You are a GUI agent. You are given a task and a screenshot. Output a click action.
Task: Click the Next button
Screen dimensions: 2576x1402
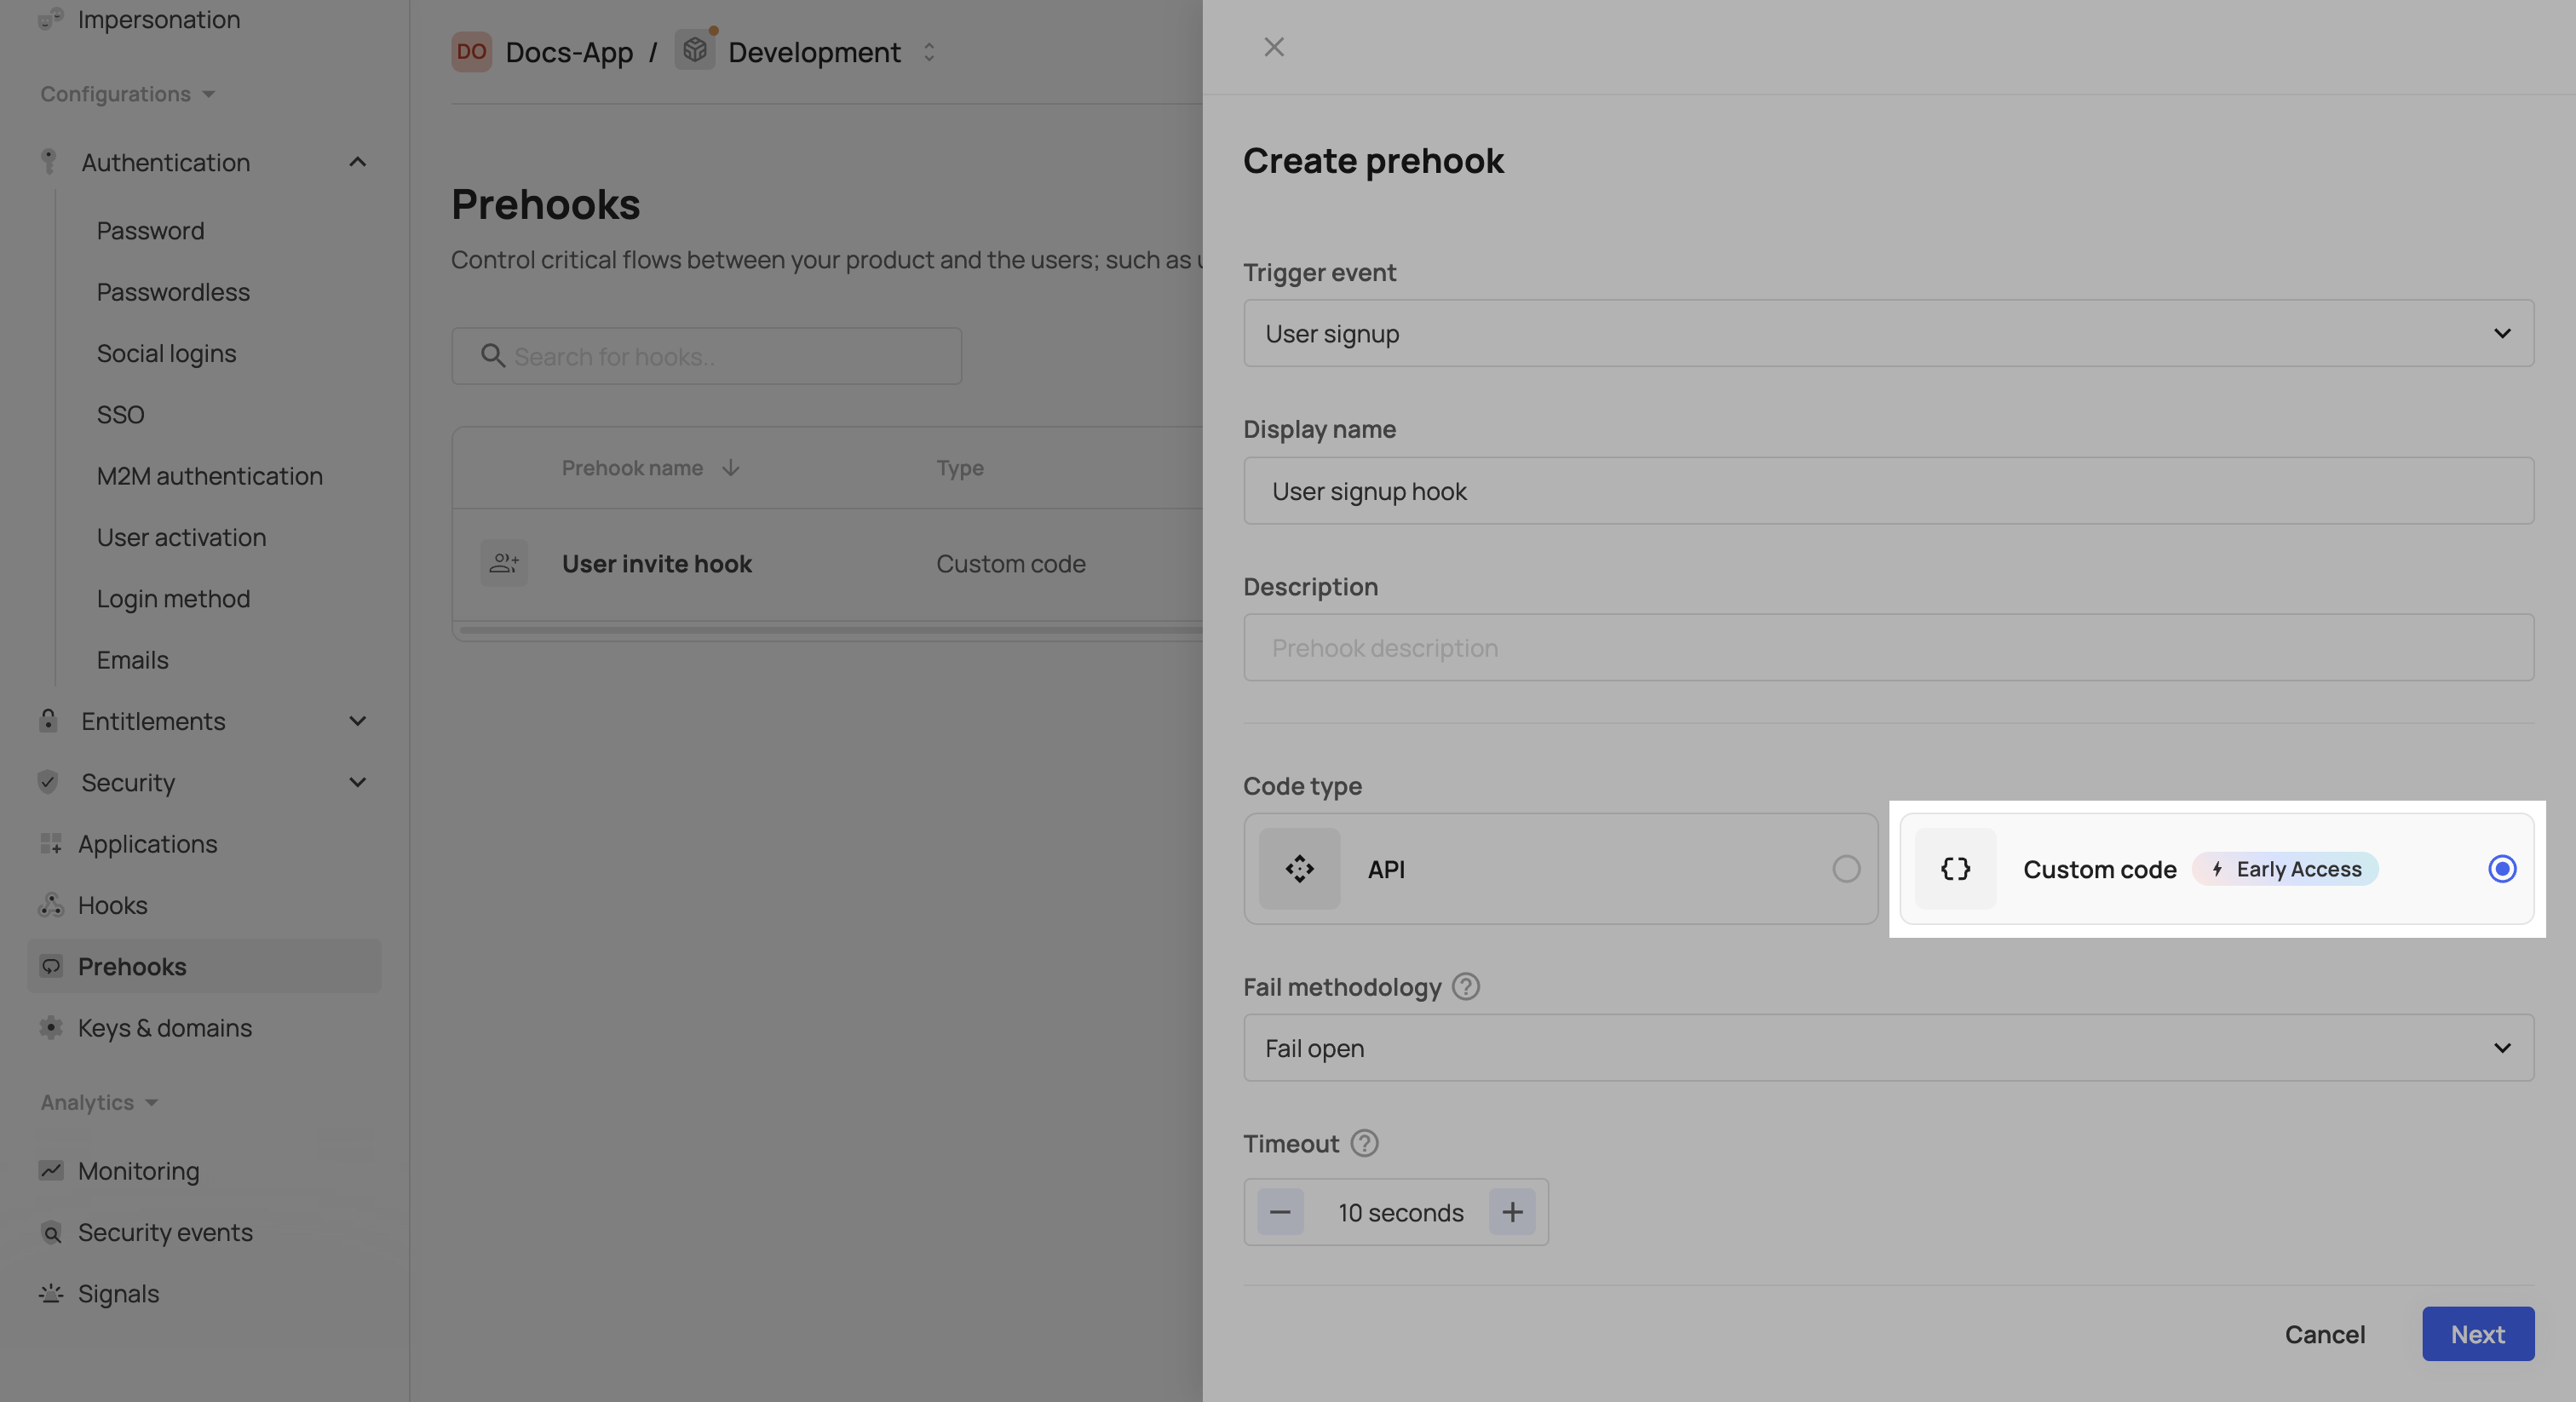pos(2477,1334)
